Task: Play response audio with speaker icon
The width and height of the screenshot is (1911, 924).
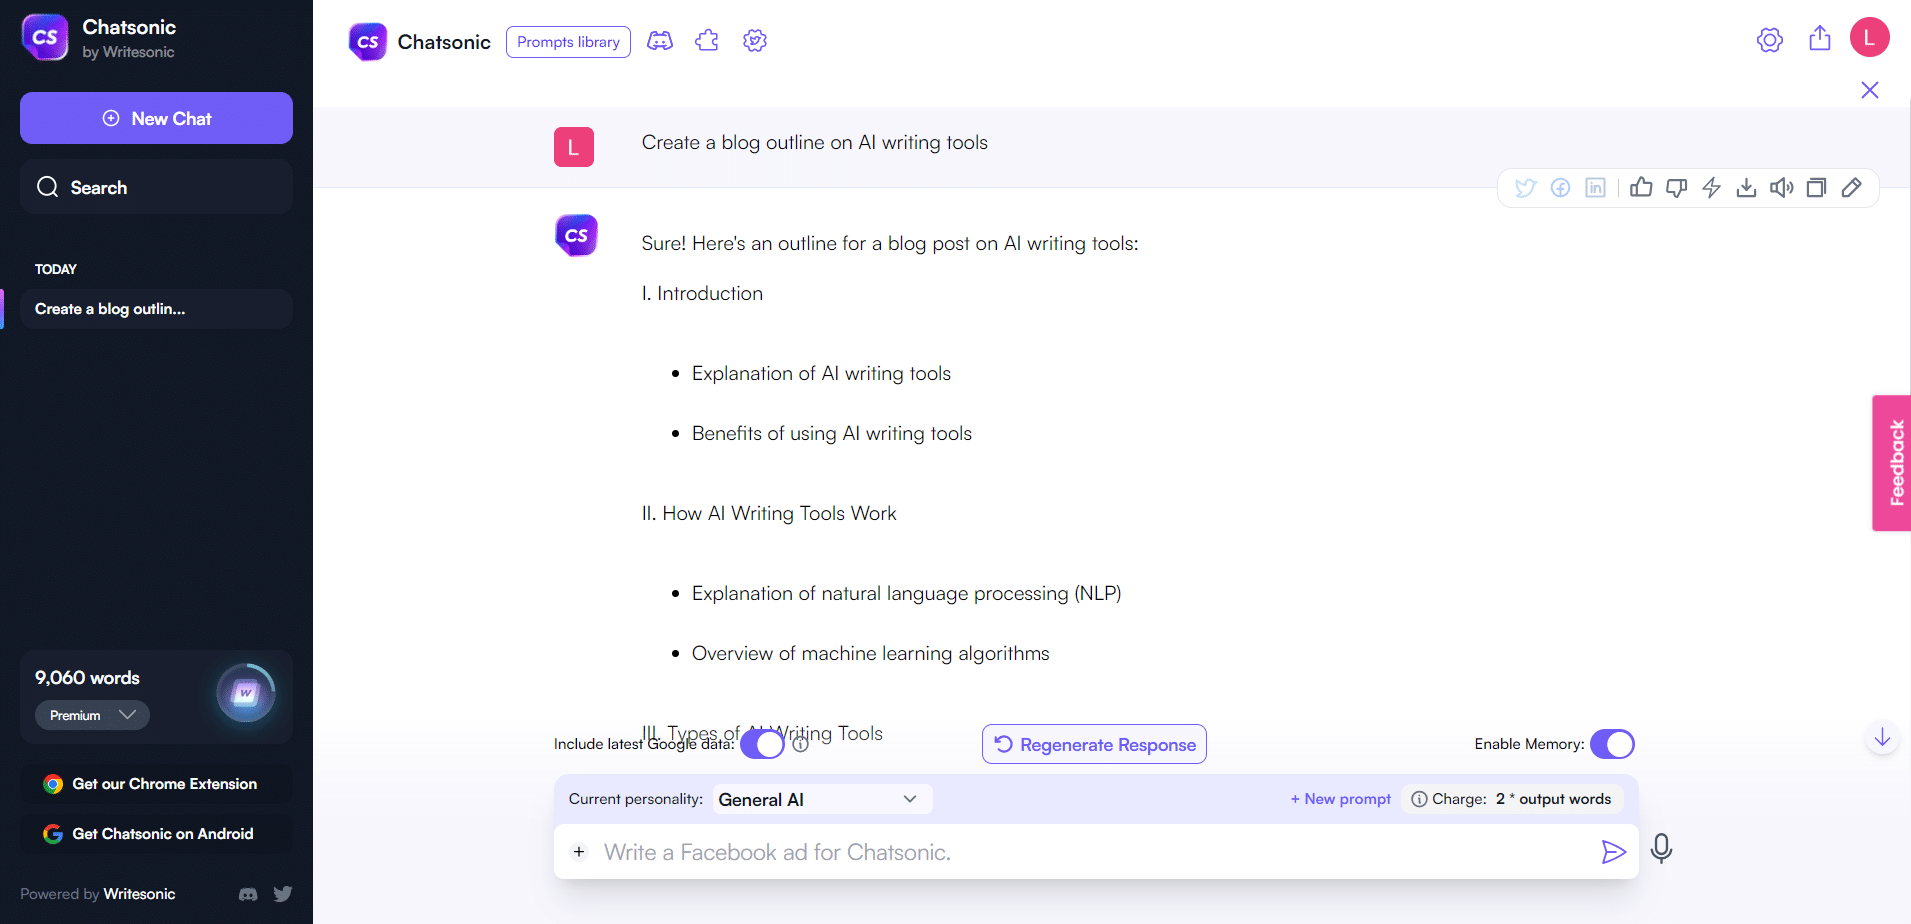Action: (1782, 188)
